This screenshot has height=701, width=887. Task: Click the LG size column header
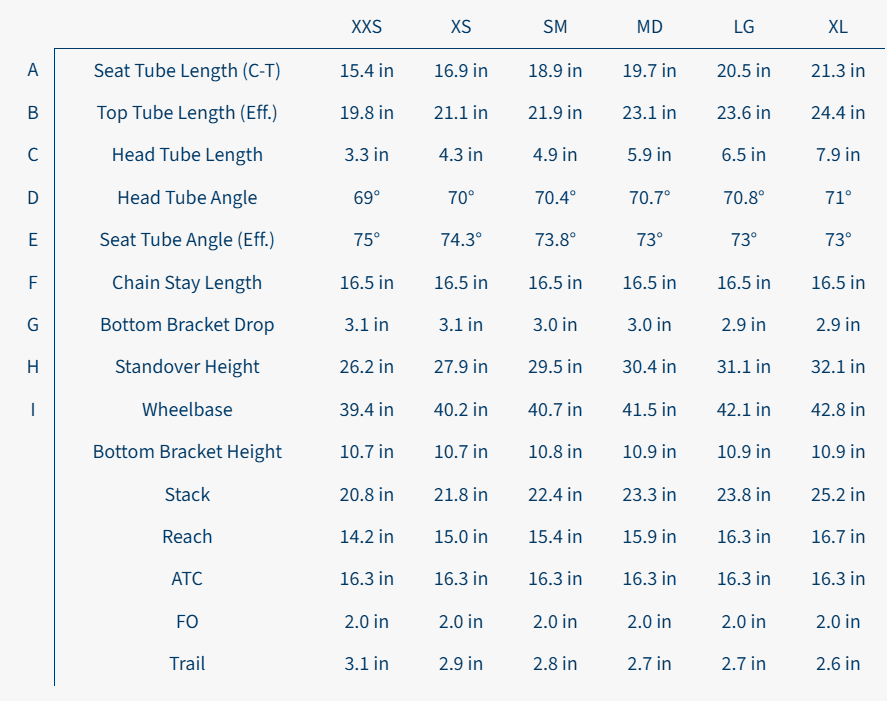pyautogui.click(x=744, y=27)
